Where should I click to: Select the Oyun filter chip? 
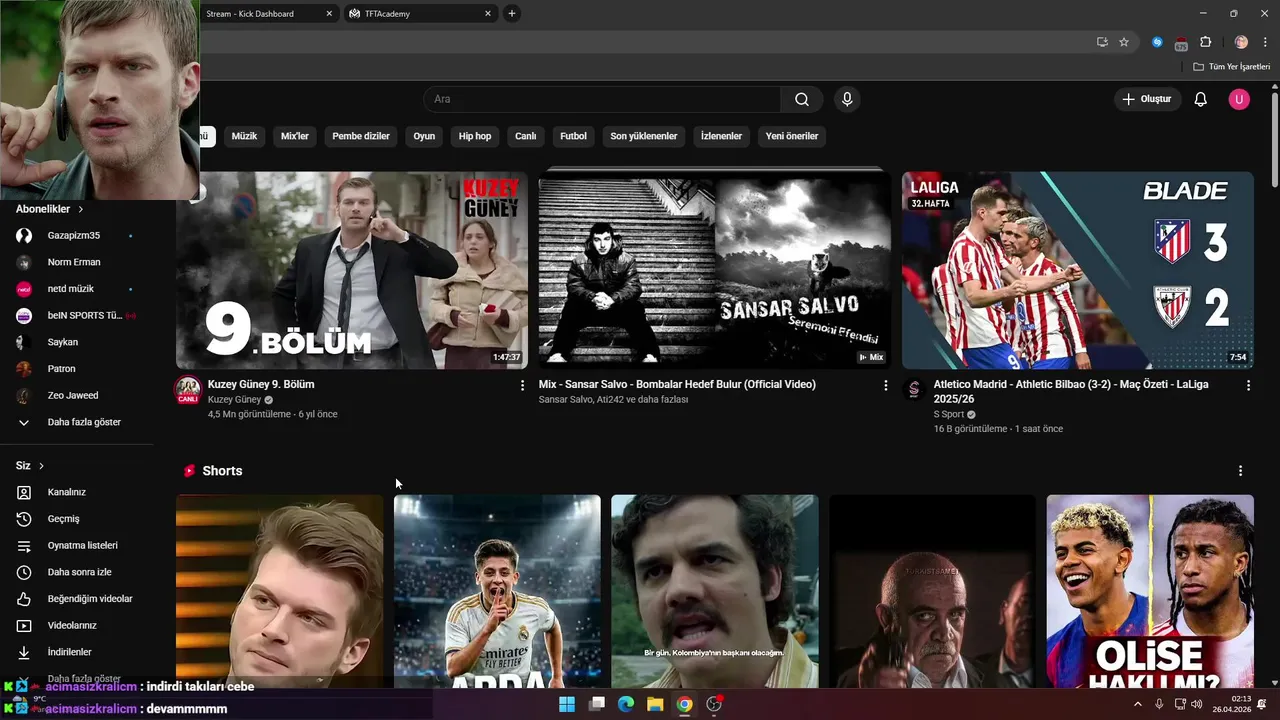point(425,136)
